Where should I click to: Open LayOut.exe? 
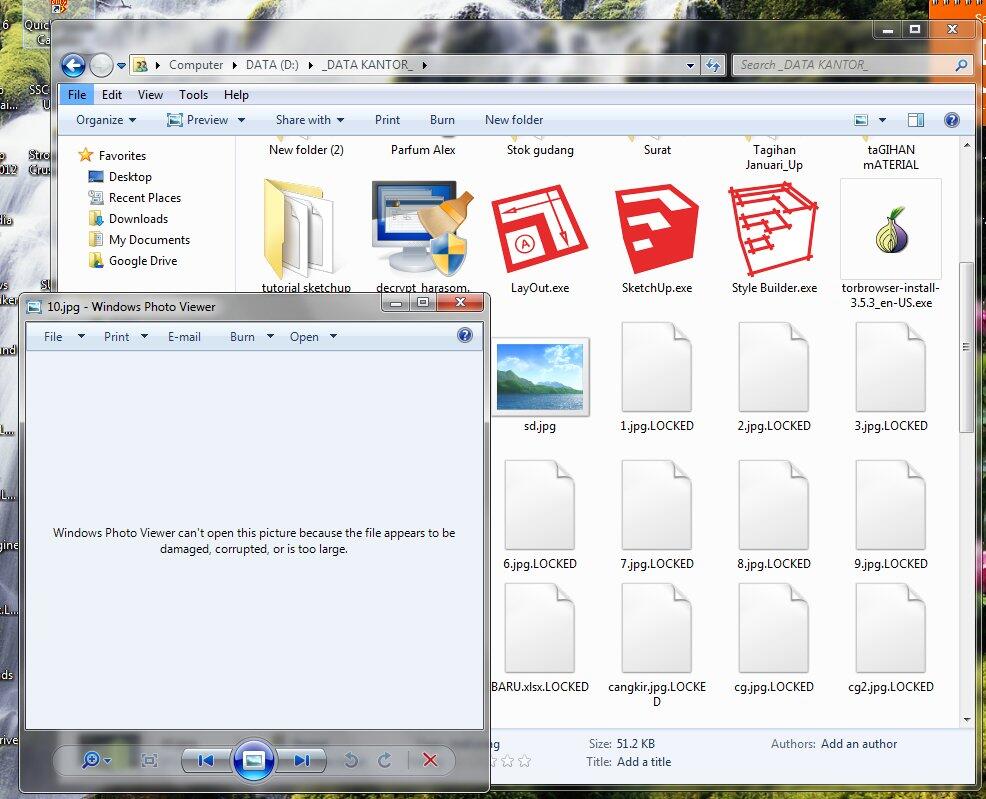(x=539, y=230)
